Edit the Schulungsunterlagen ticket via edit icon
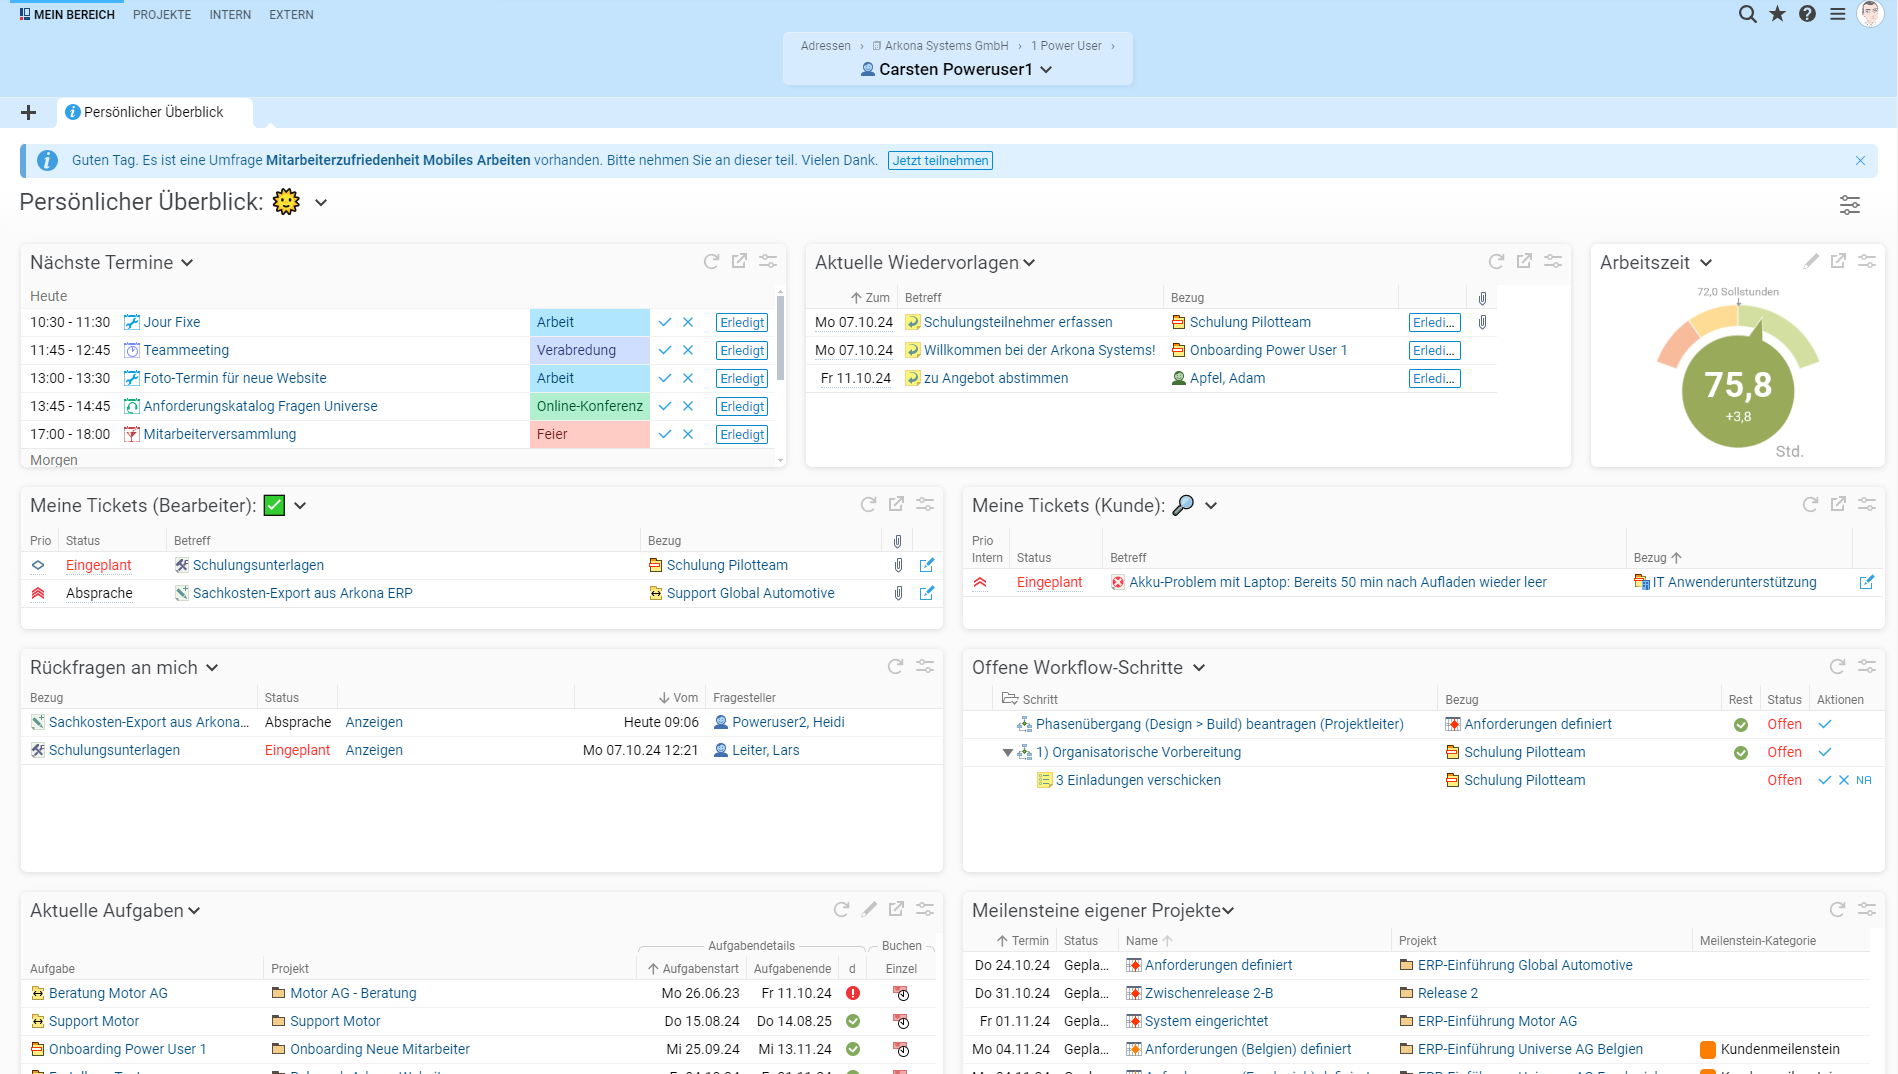Screen dimensions: 1898x1074 pyautogui.click(x=926, y=565)
